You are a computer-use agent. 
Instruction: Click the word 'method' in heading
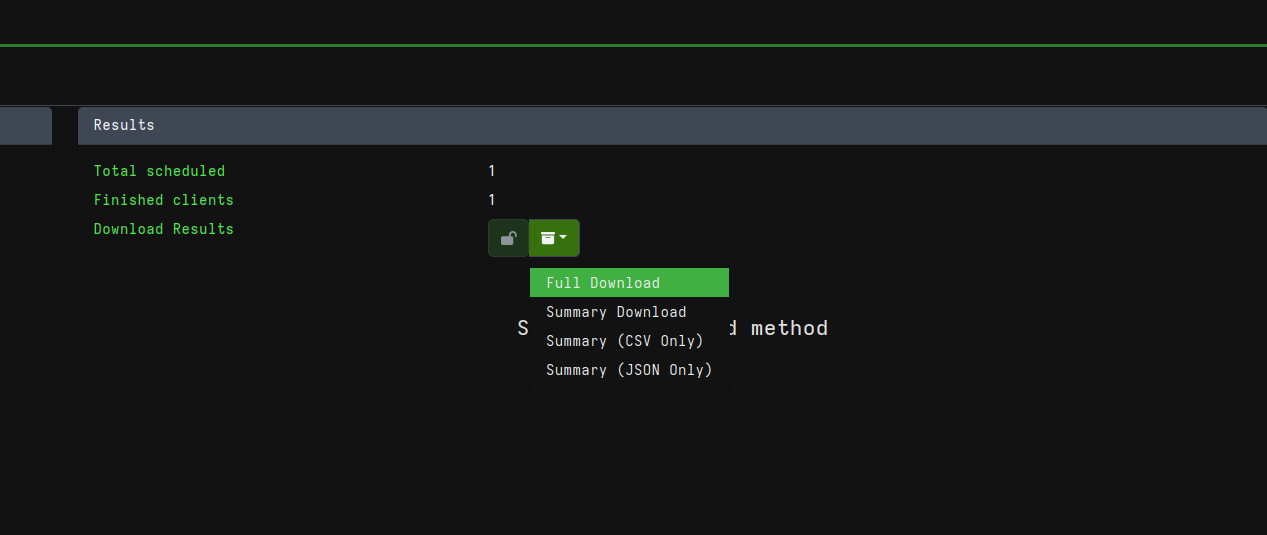[789, 328]
